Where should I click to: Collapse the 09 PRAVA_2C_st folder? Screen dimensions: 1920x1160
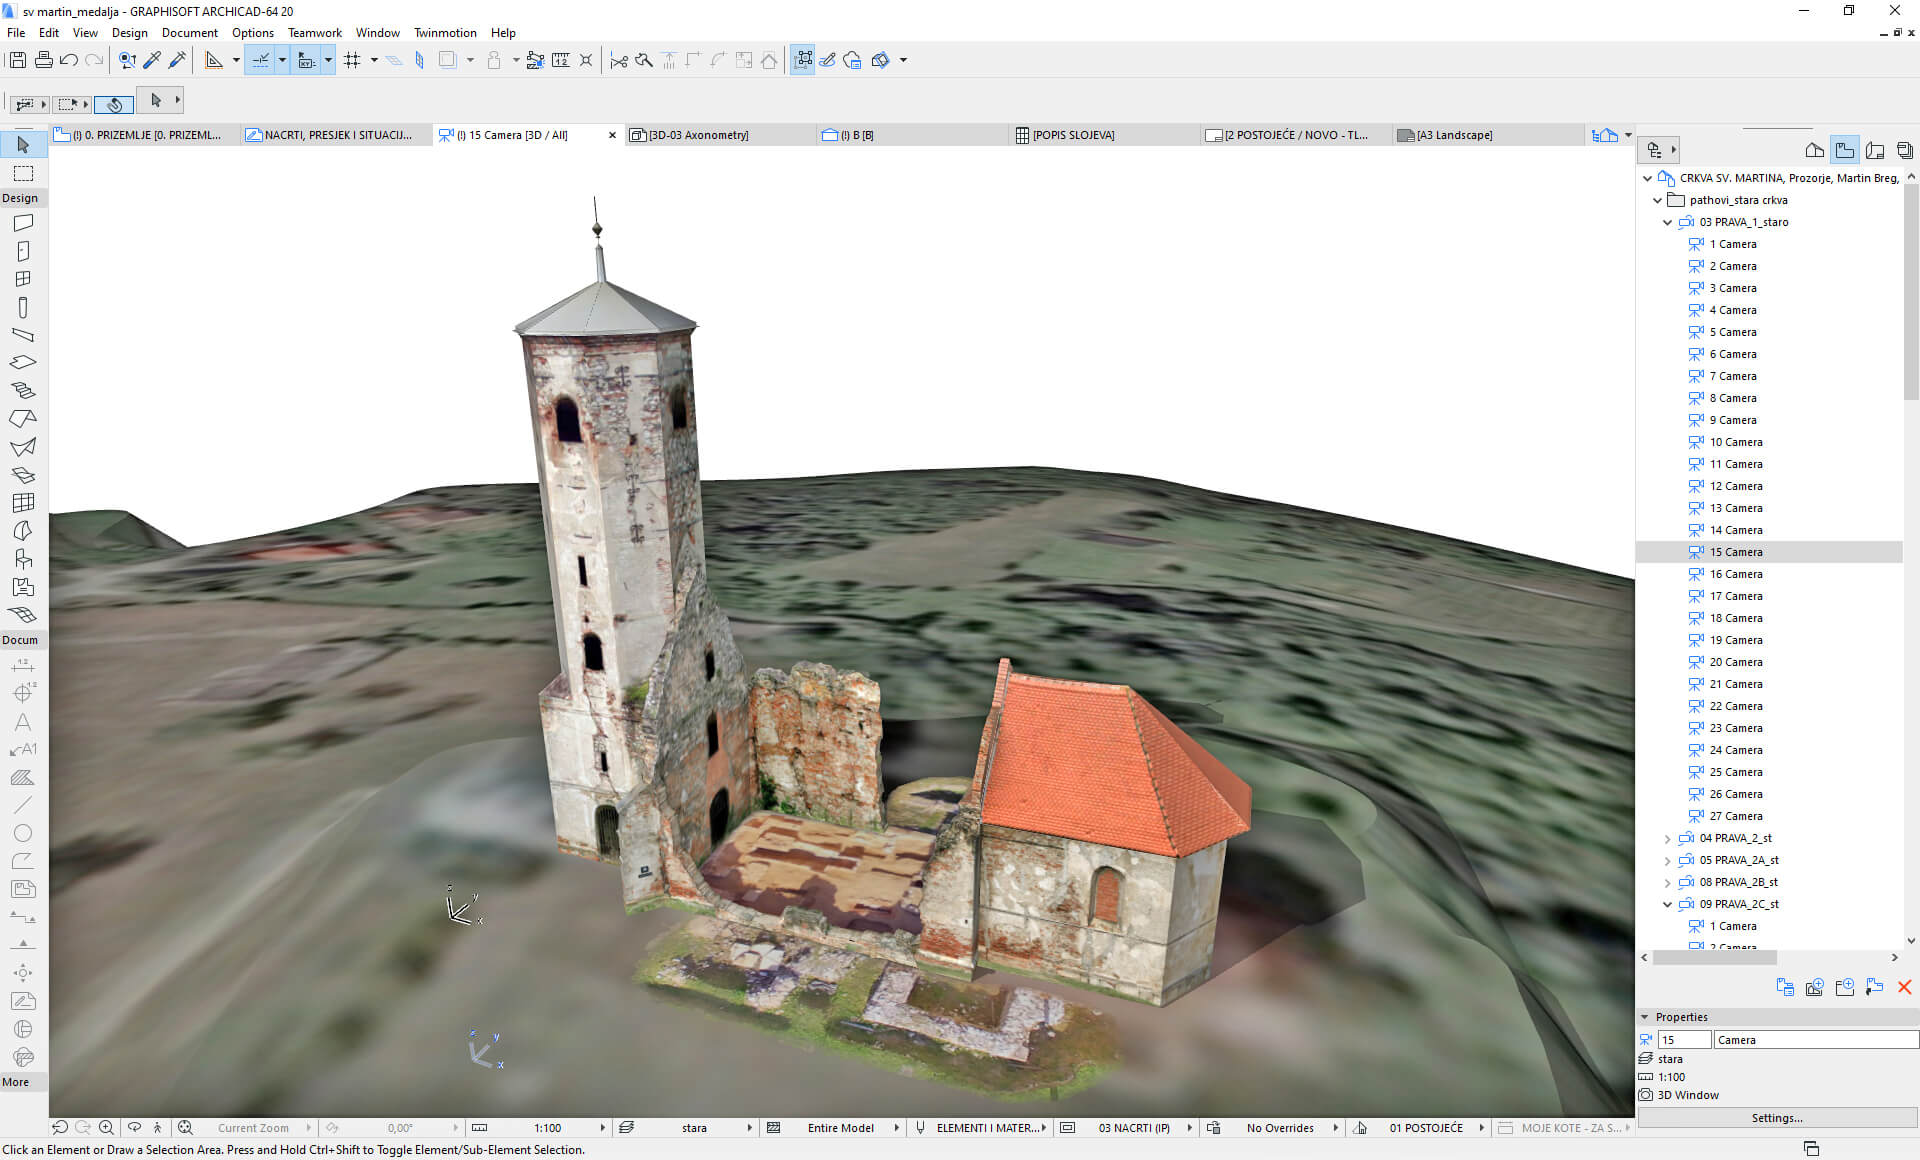tap(1667, 904)
